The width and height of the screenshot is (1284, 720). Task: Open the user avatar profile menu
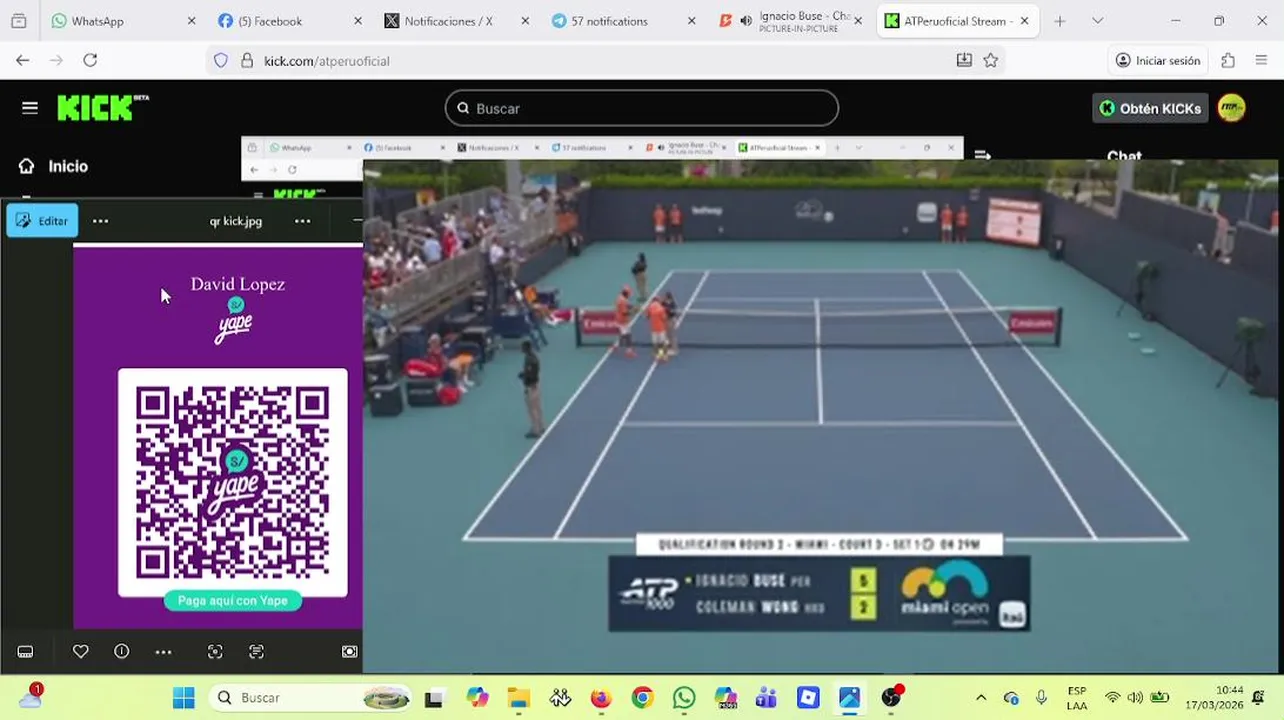coord(1231,108)
